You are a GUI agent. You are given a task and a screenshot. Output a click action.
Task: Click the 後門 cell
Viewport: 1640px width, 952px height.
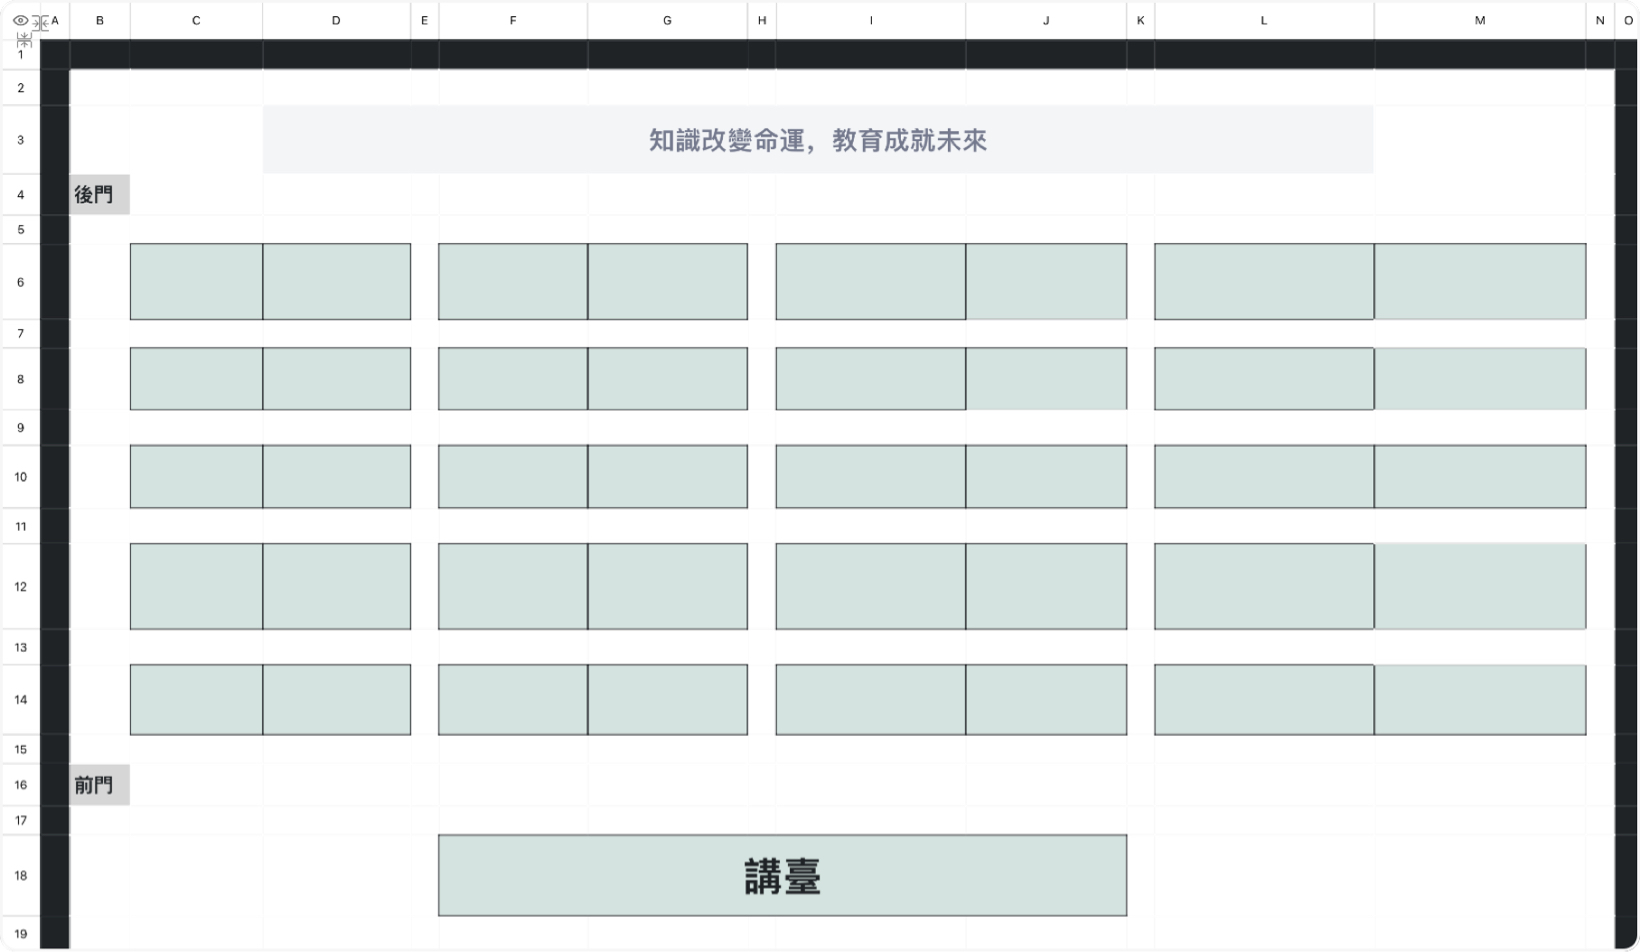pos(100,195)
